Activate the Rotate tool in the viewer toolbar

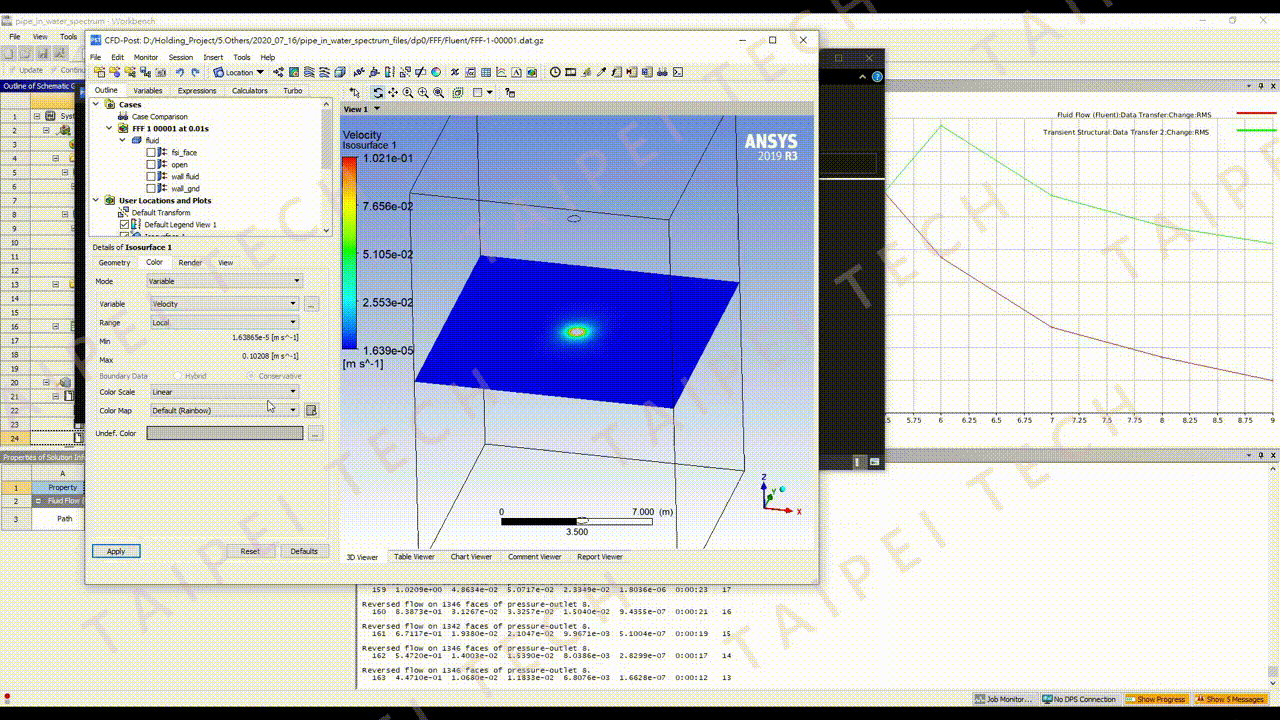tap(378, 92)
